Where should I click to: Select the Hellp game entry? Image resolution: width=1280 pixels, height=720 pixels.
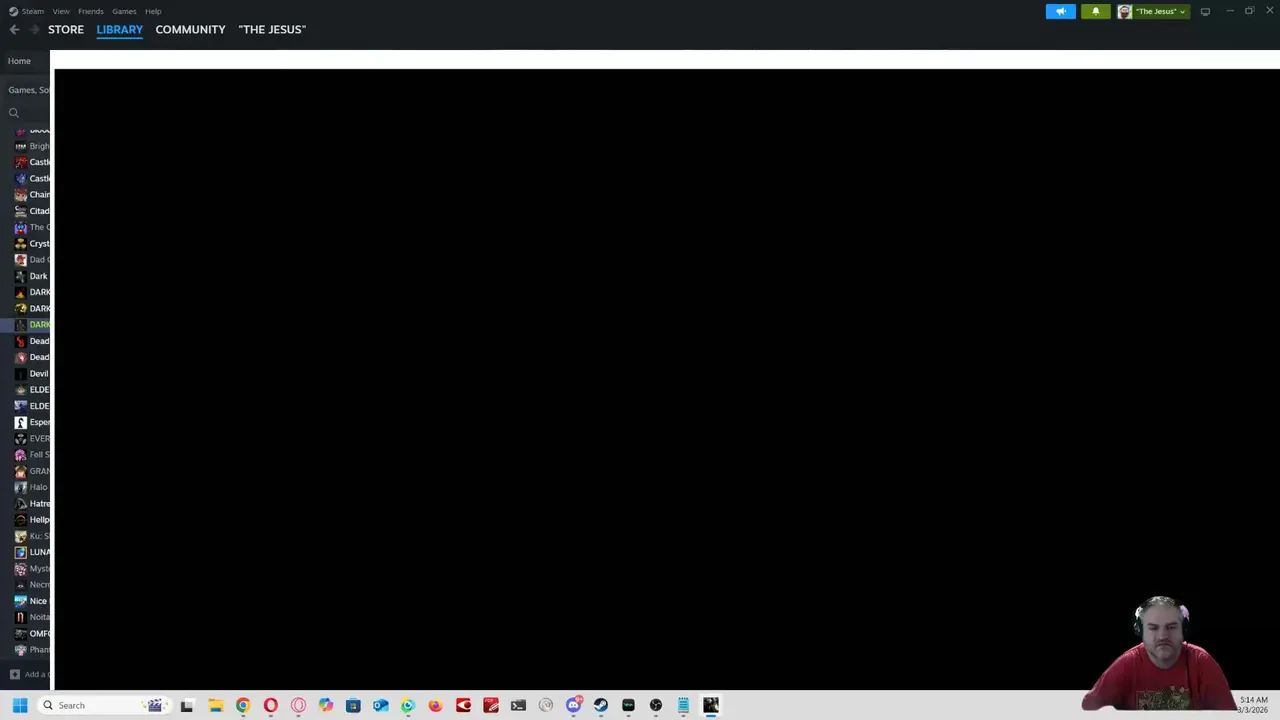pyautogui.click(x=32, y=520)
